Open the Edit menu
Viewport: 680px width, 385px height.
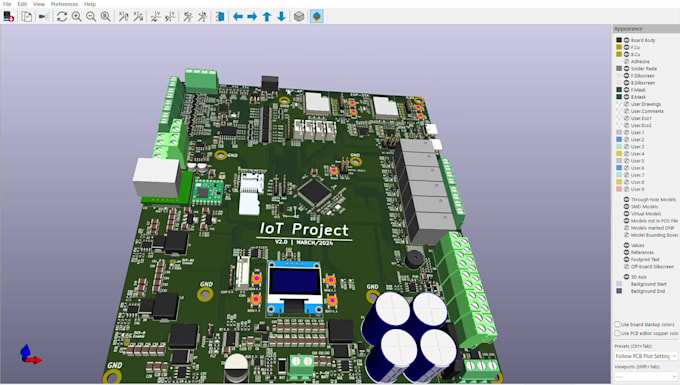22,4
